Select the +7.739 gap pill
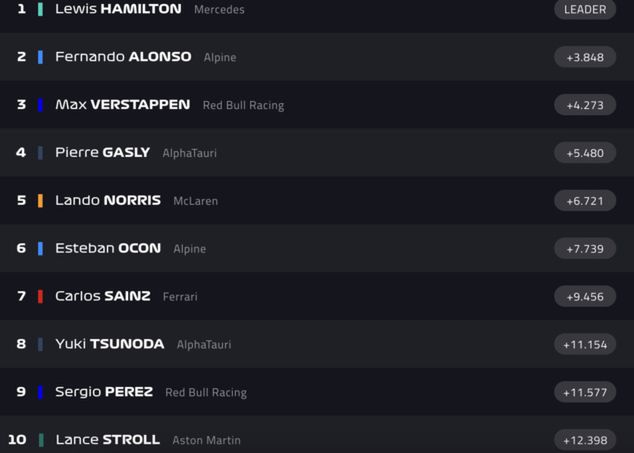The width and height of the screenshot is (634, 453). tap(585, 249)
